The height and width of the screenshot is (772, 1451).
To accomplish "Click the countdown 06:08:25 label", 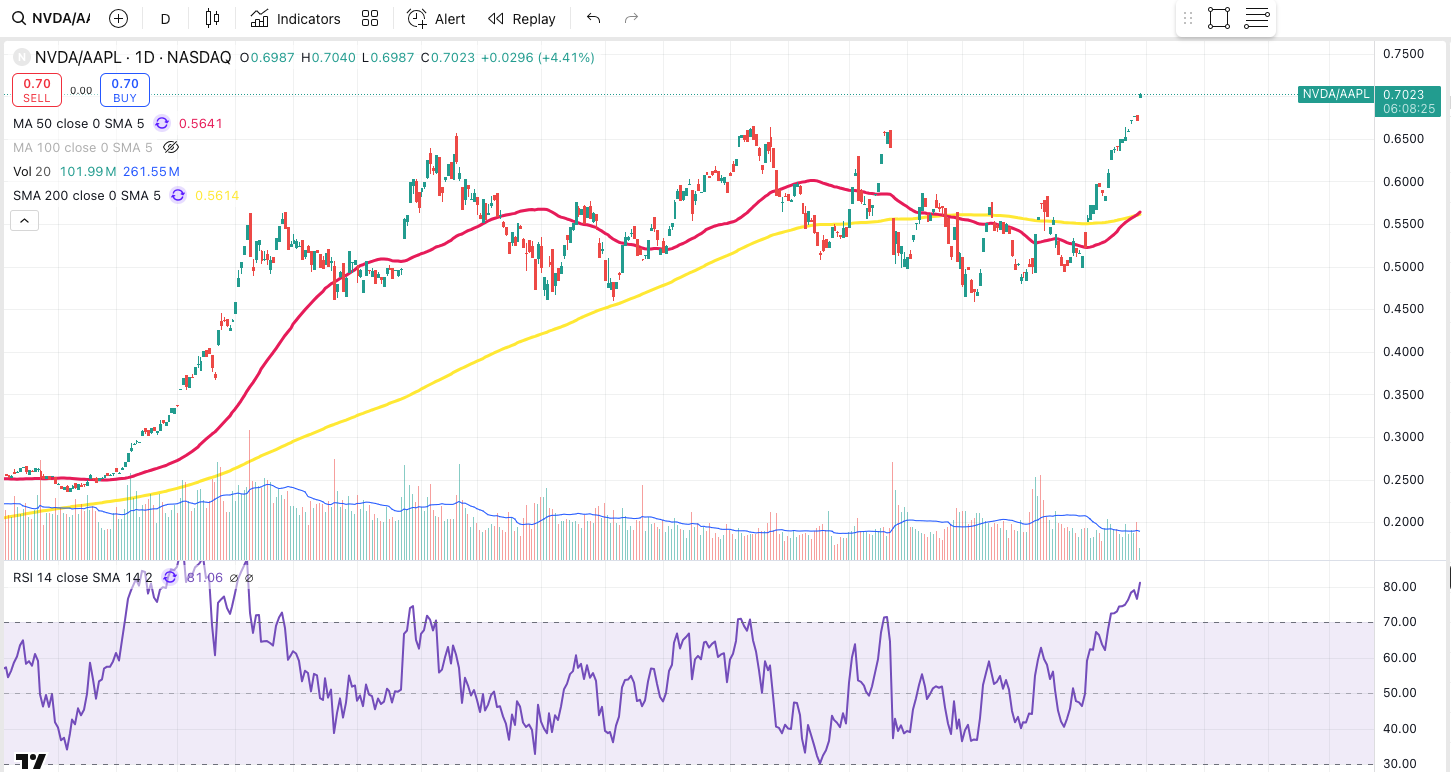I will 1409,108.
